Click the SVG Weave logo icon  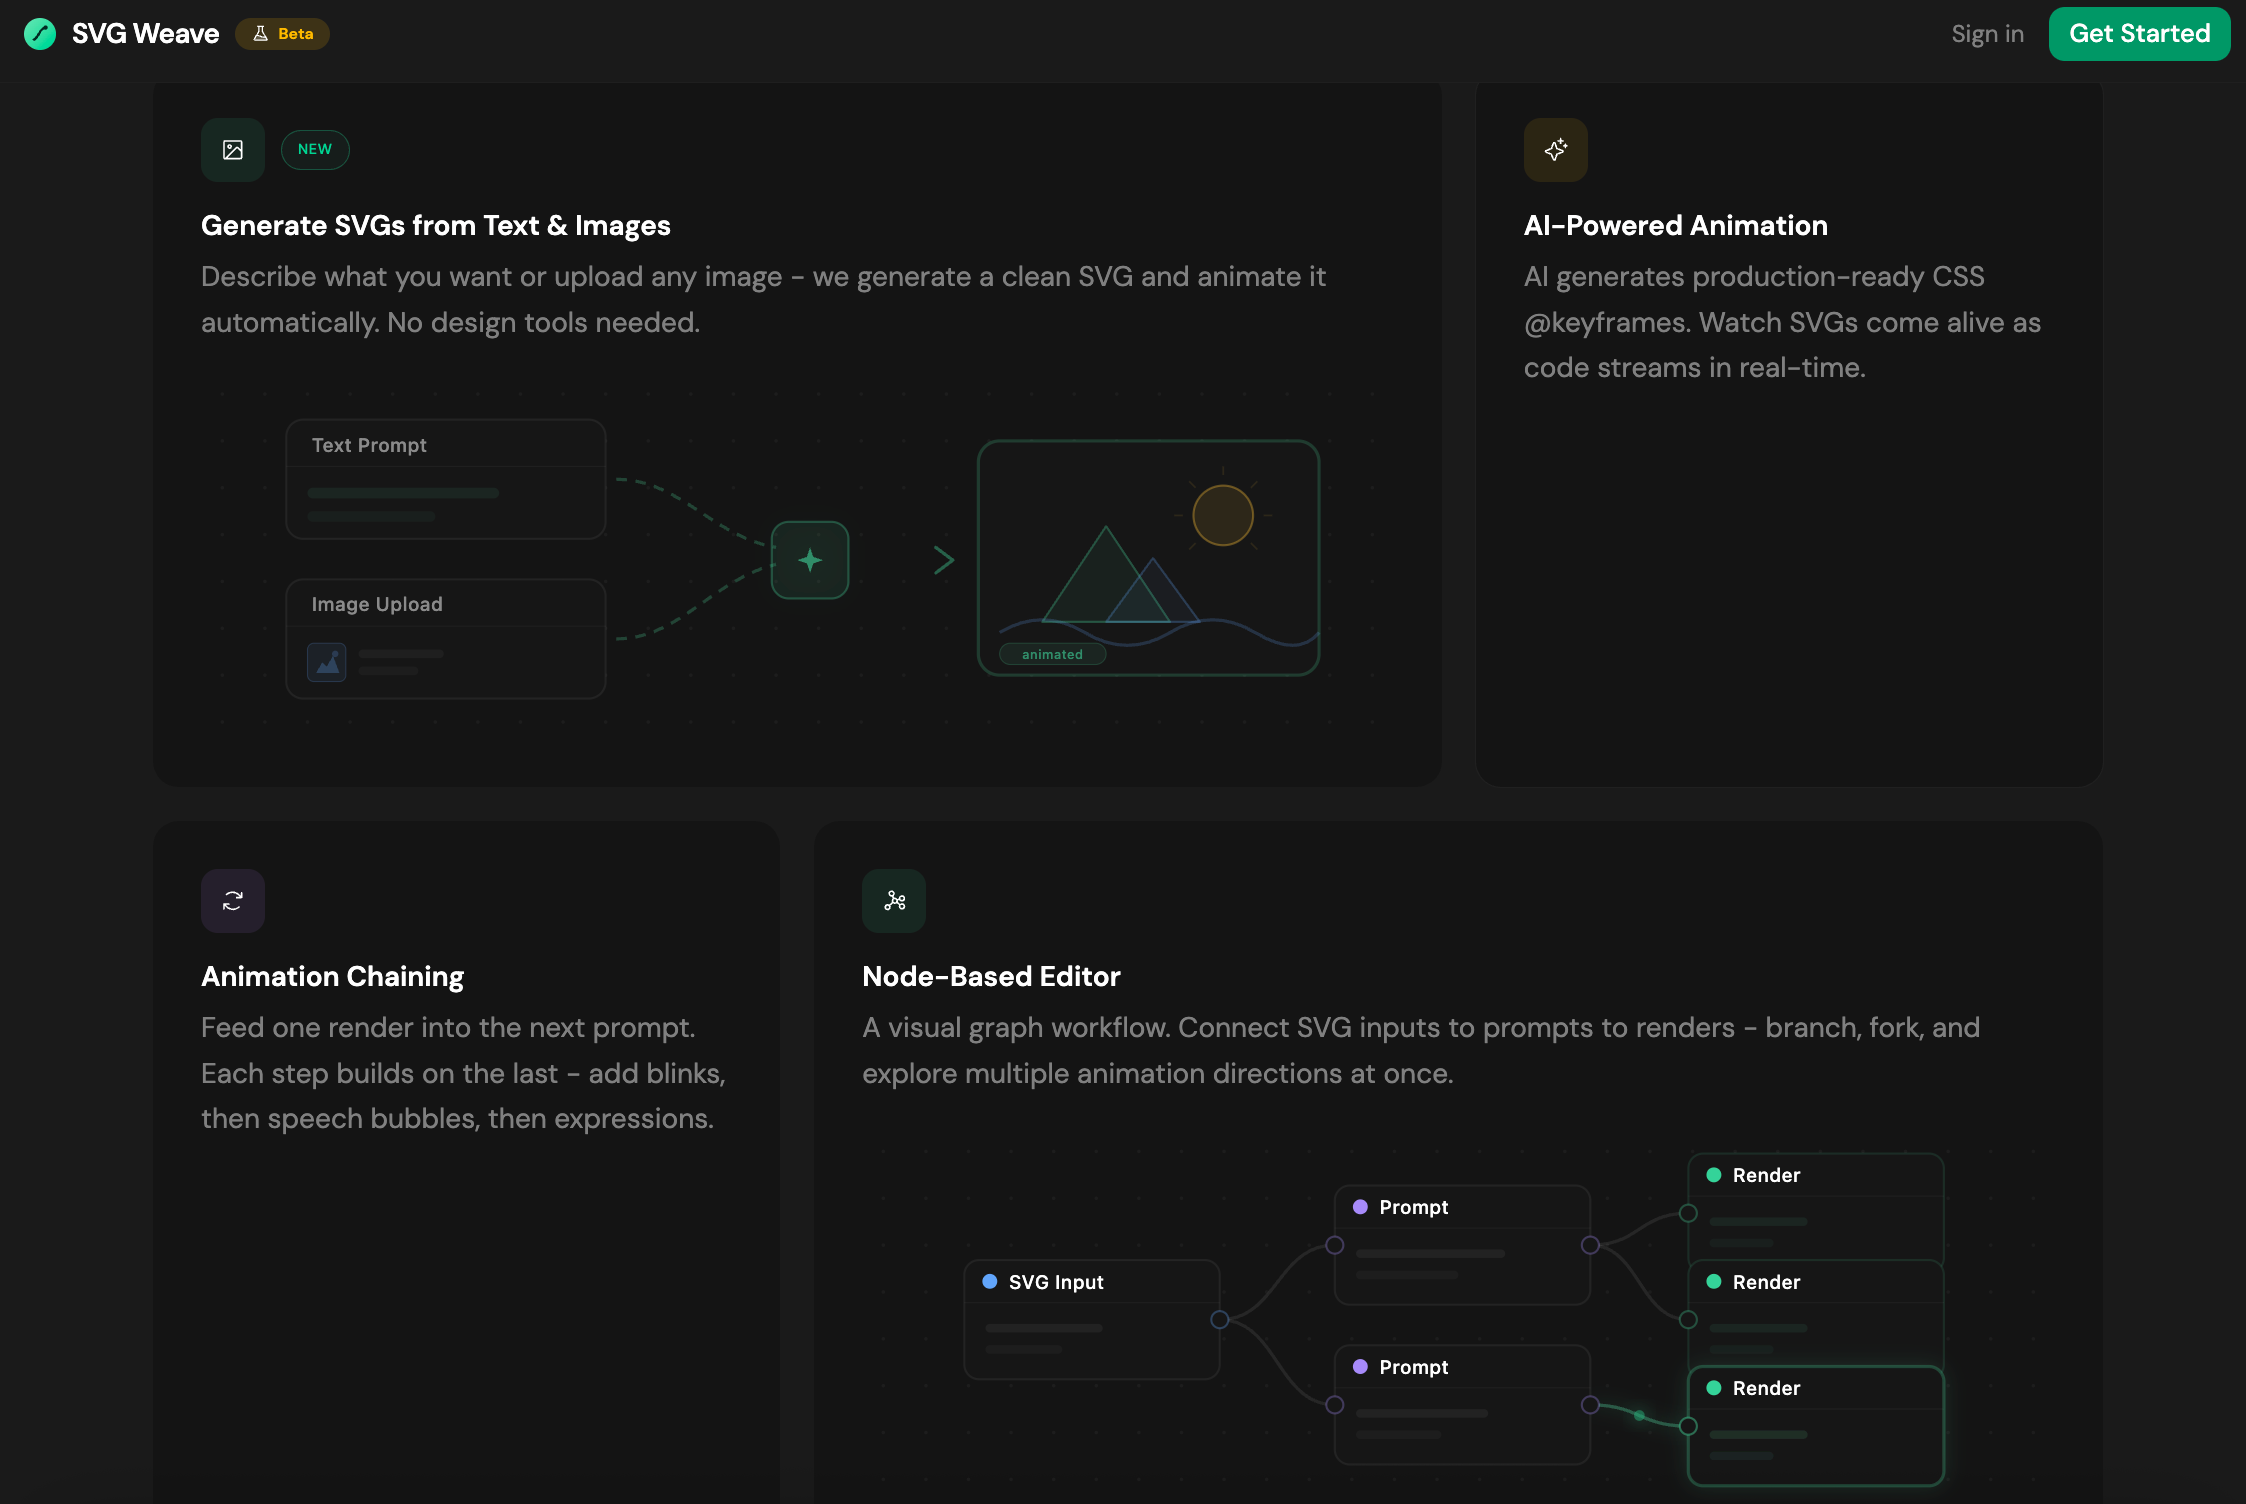[x=40, y=34]
